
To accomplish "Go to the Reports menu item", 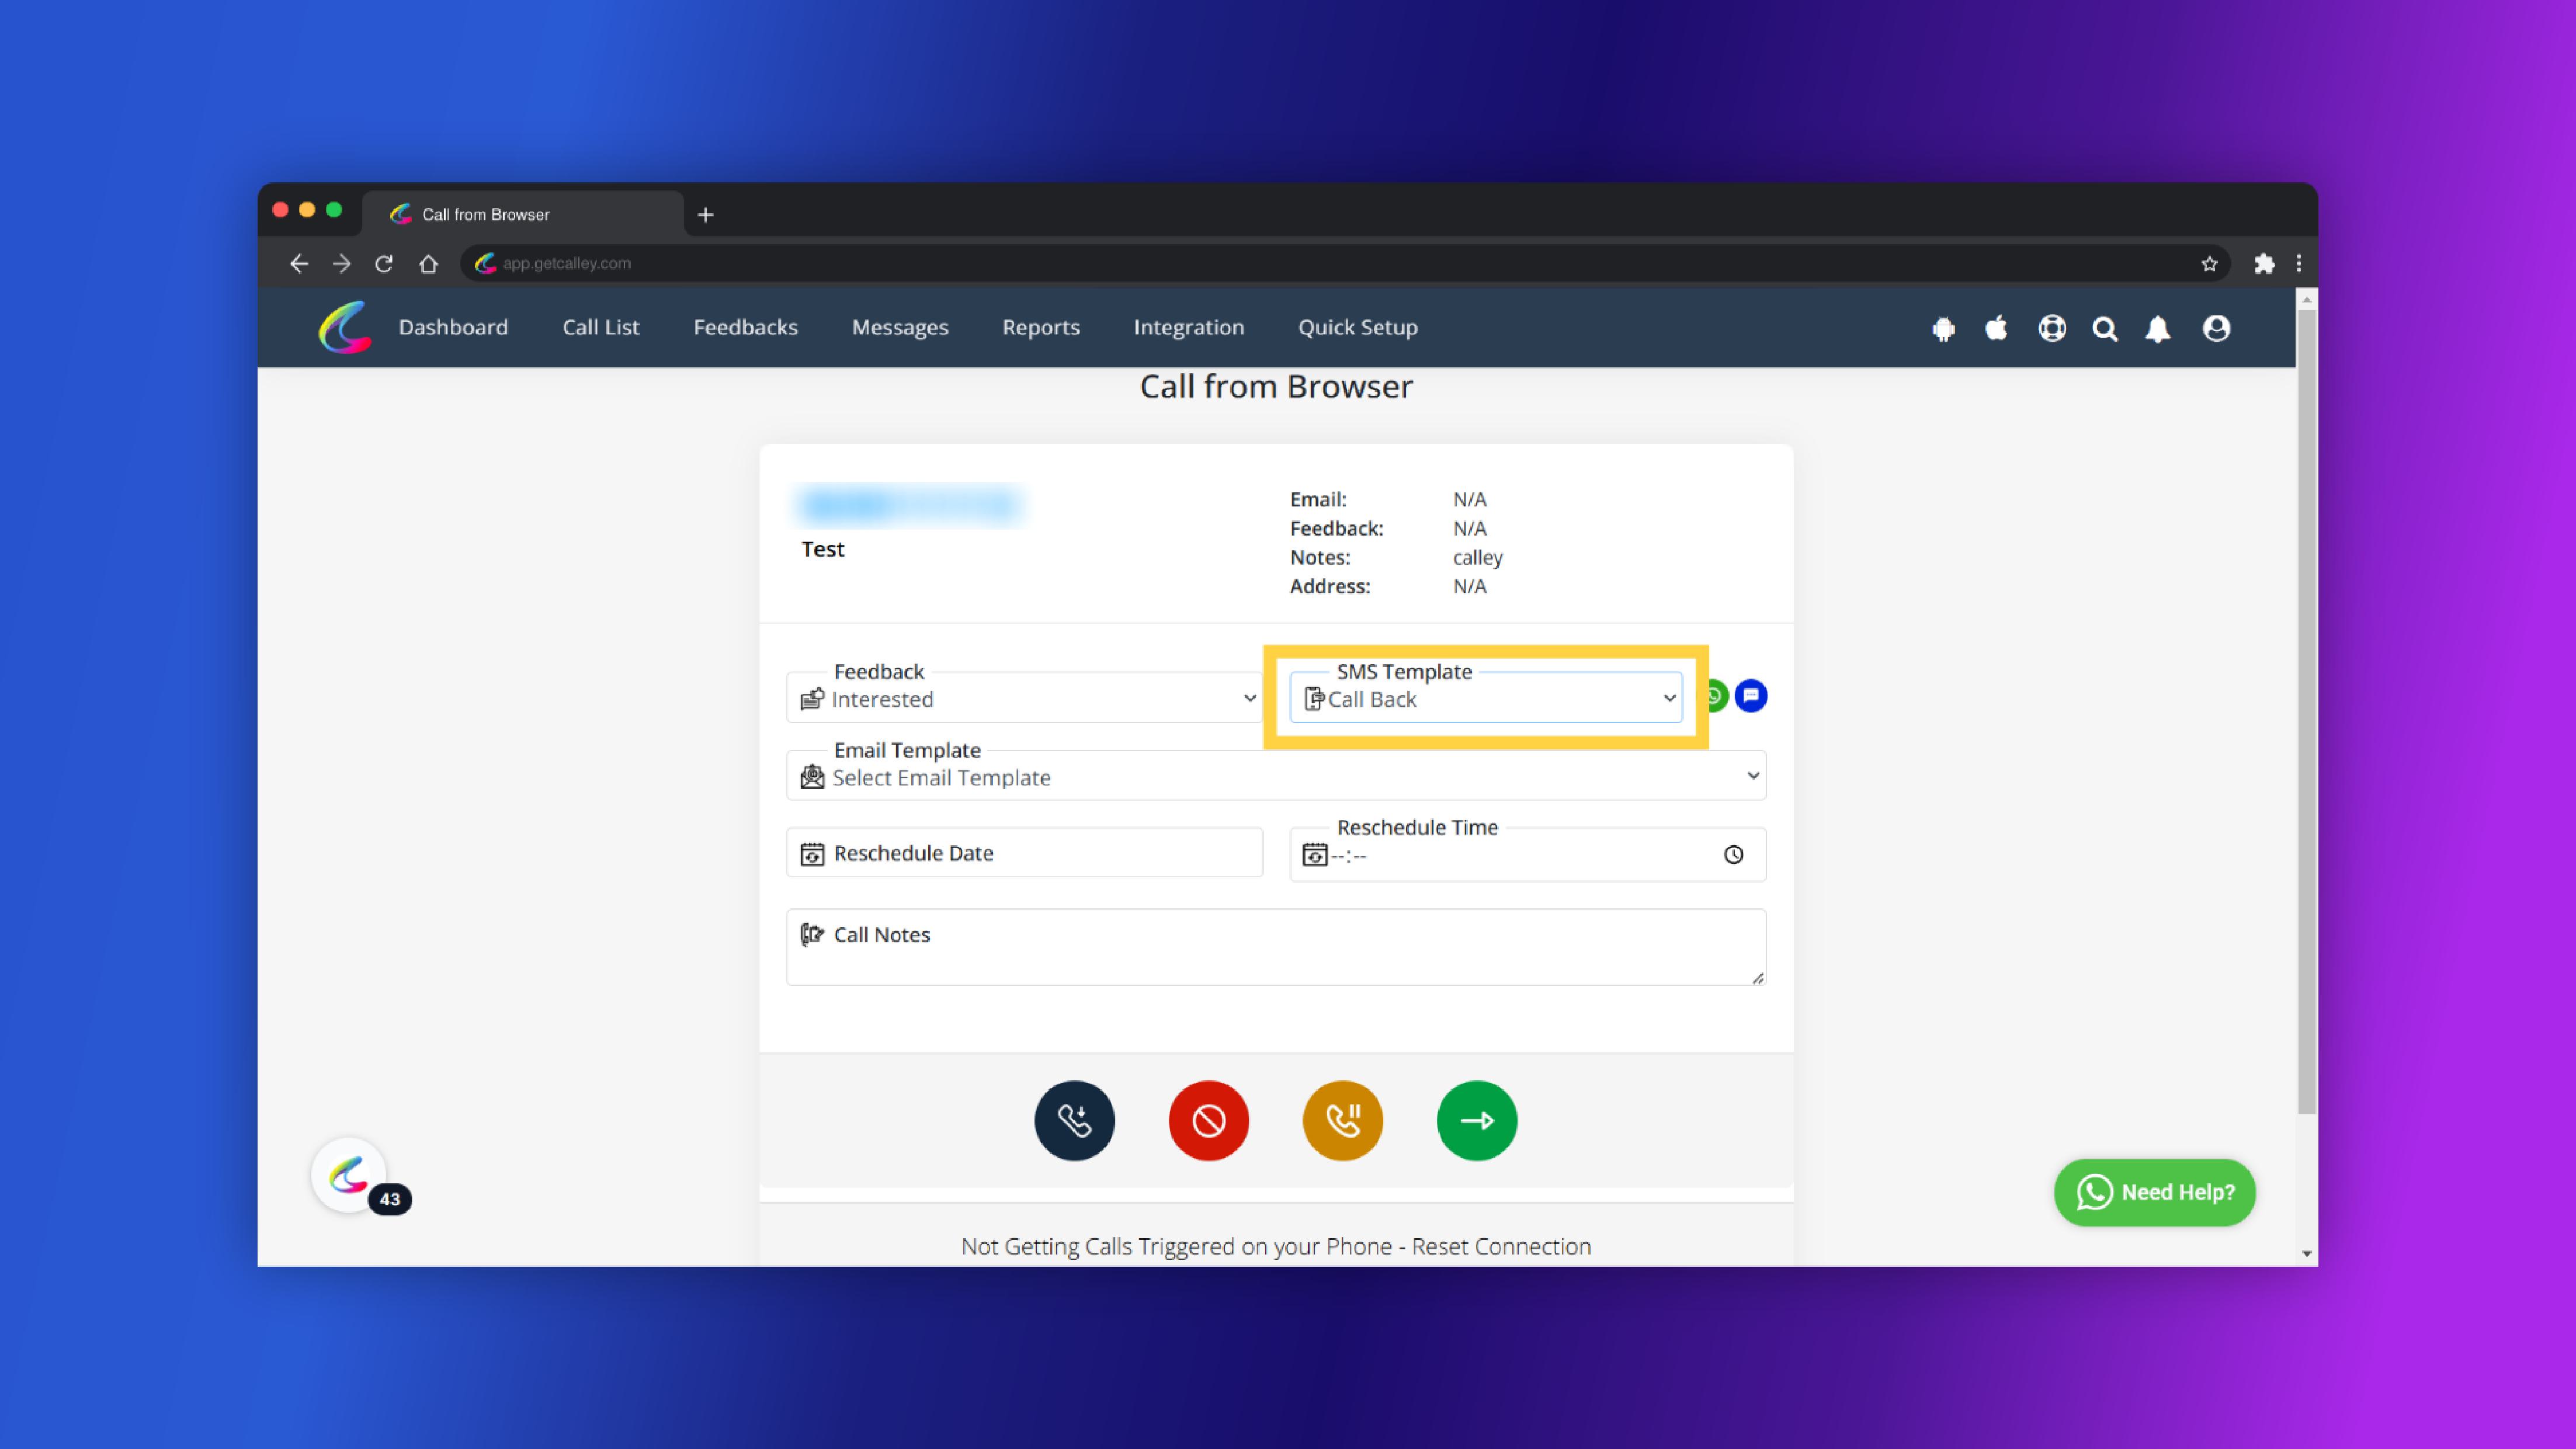I will pos(1040,327).
